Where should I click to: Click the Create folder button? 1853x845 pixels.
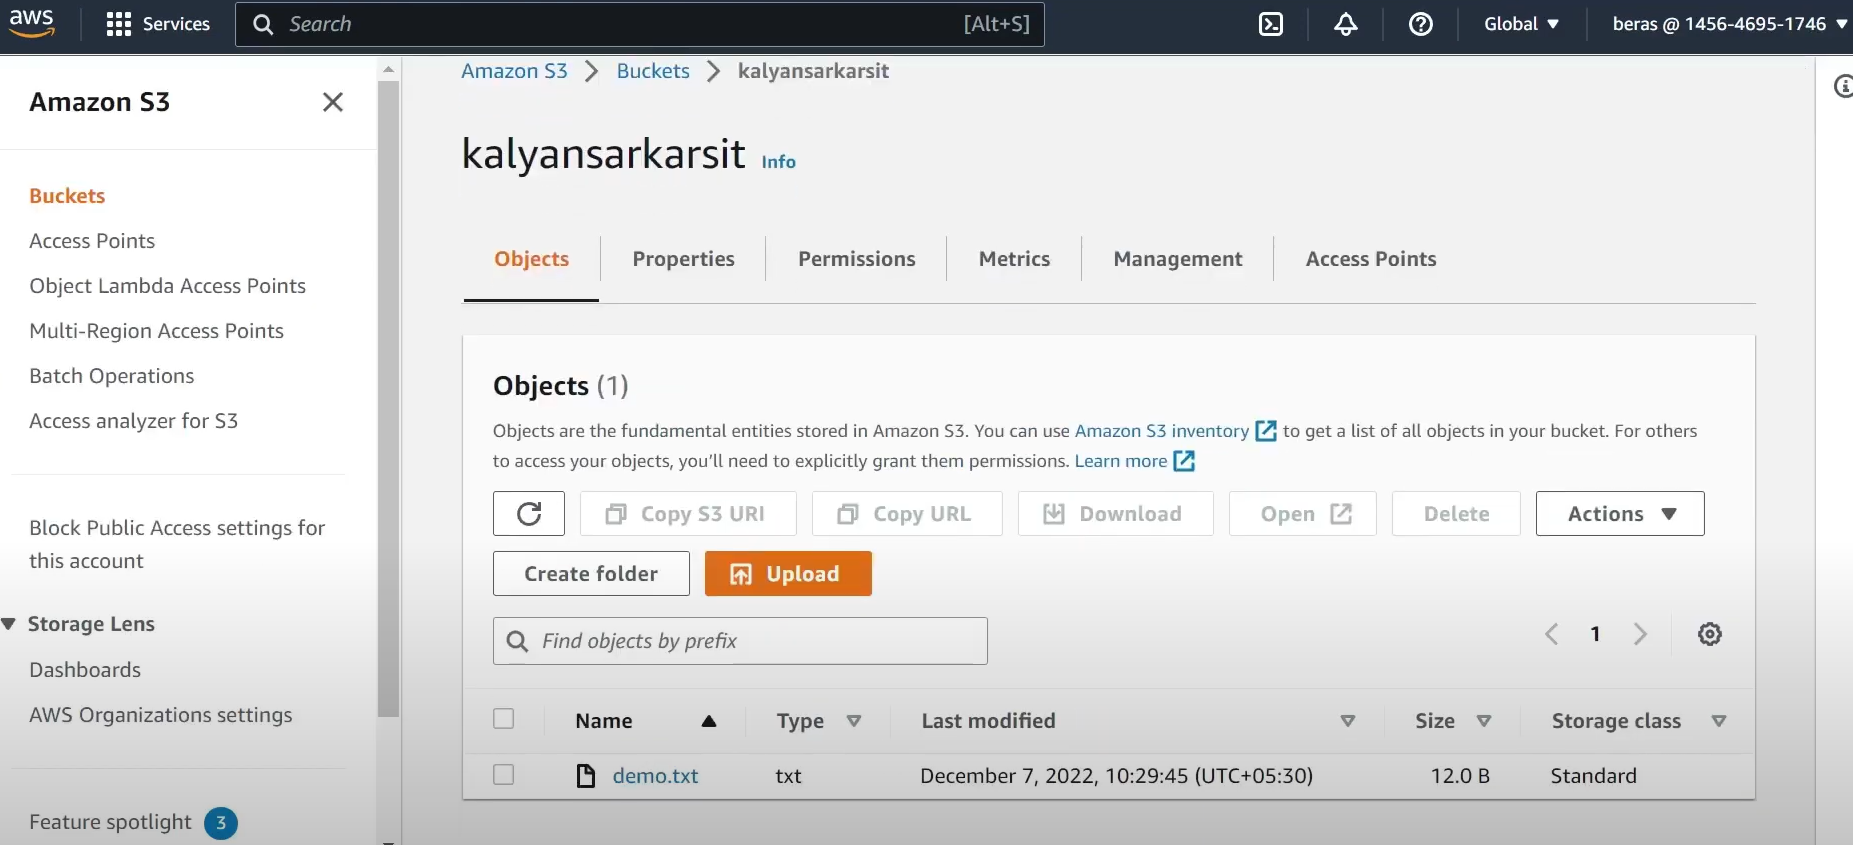pyautogui.click(x=591, y=574)
